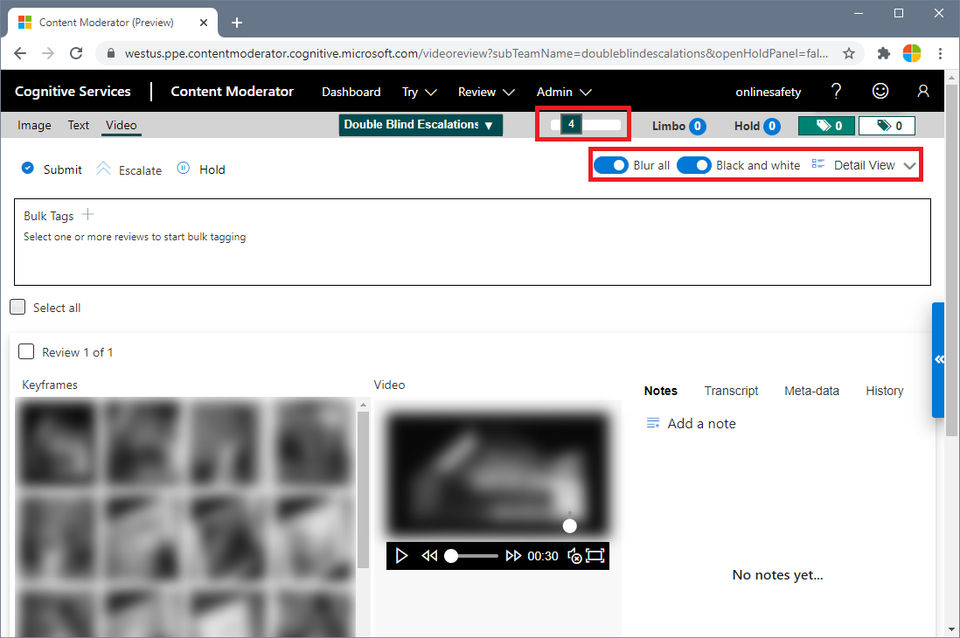Open the Notes tab
The width and height of the screenshot is (960, 638).
[661, 391]
